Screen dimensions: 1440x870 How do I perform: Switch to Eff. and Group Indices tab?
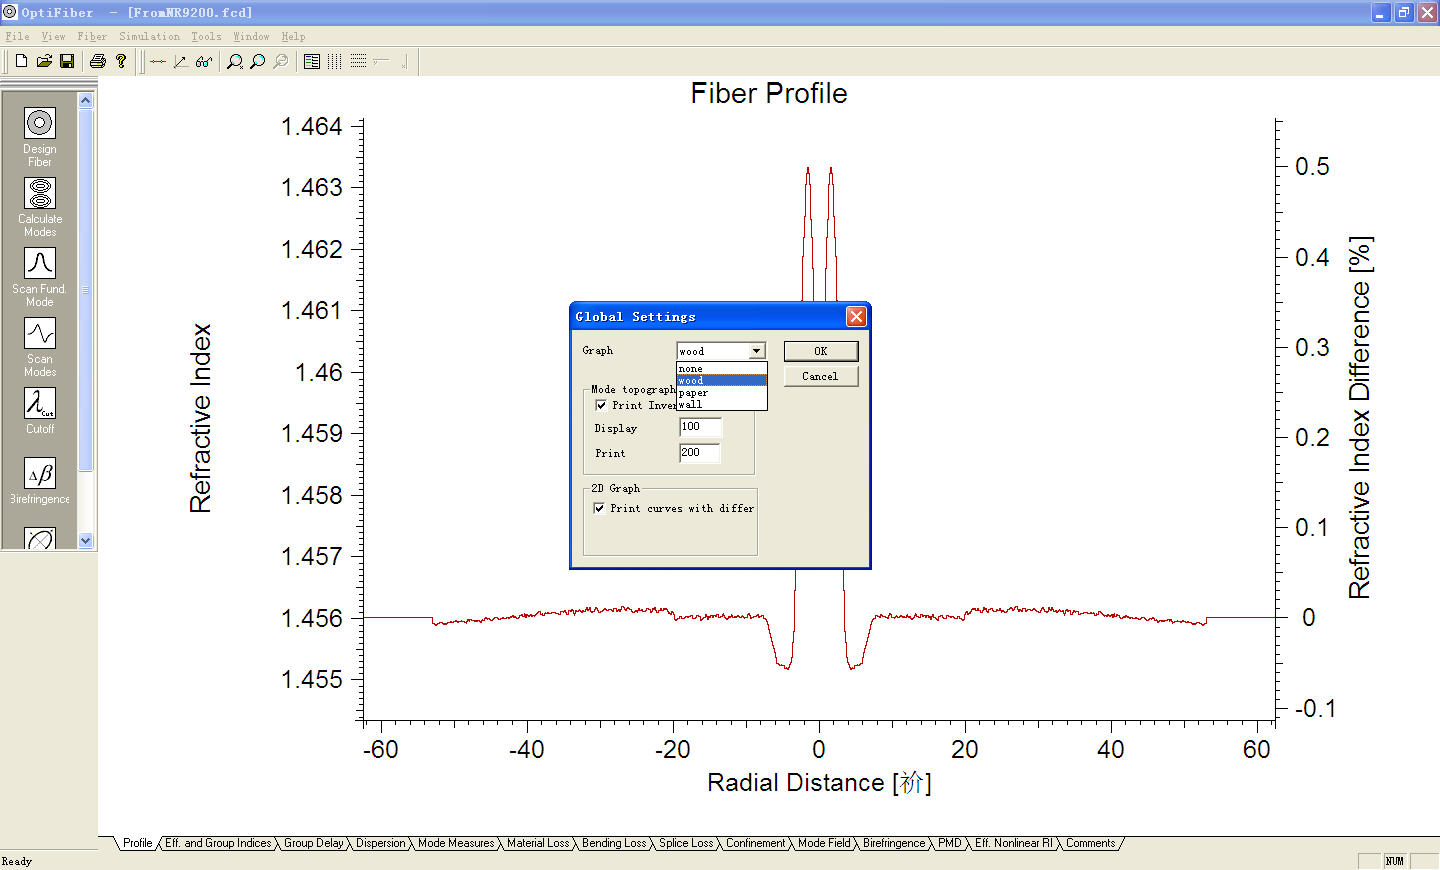(x=218, y=843)
